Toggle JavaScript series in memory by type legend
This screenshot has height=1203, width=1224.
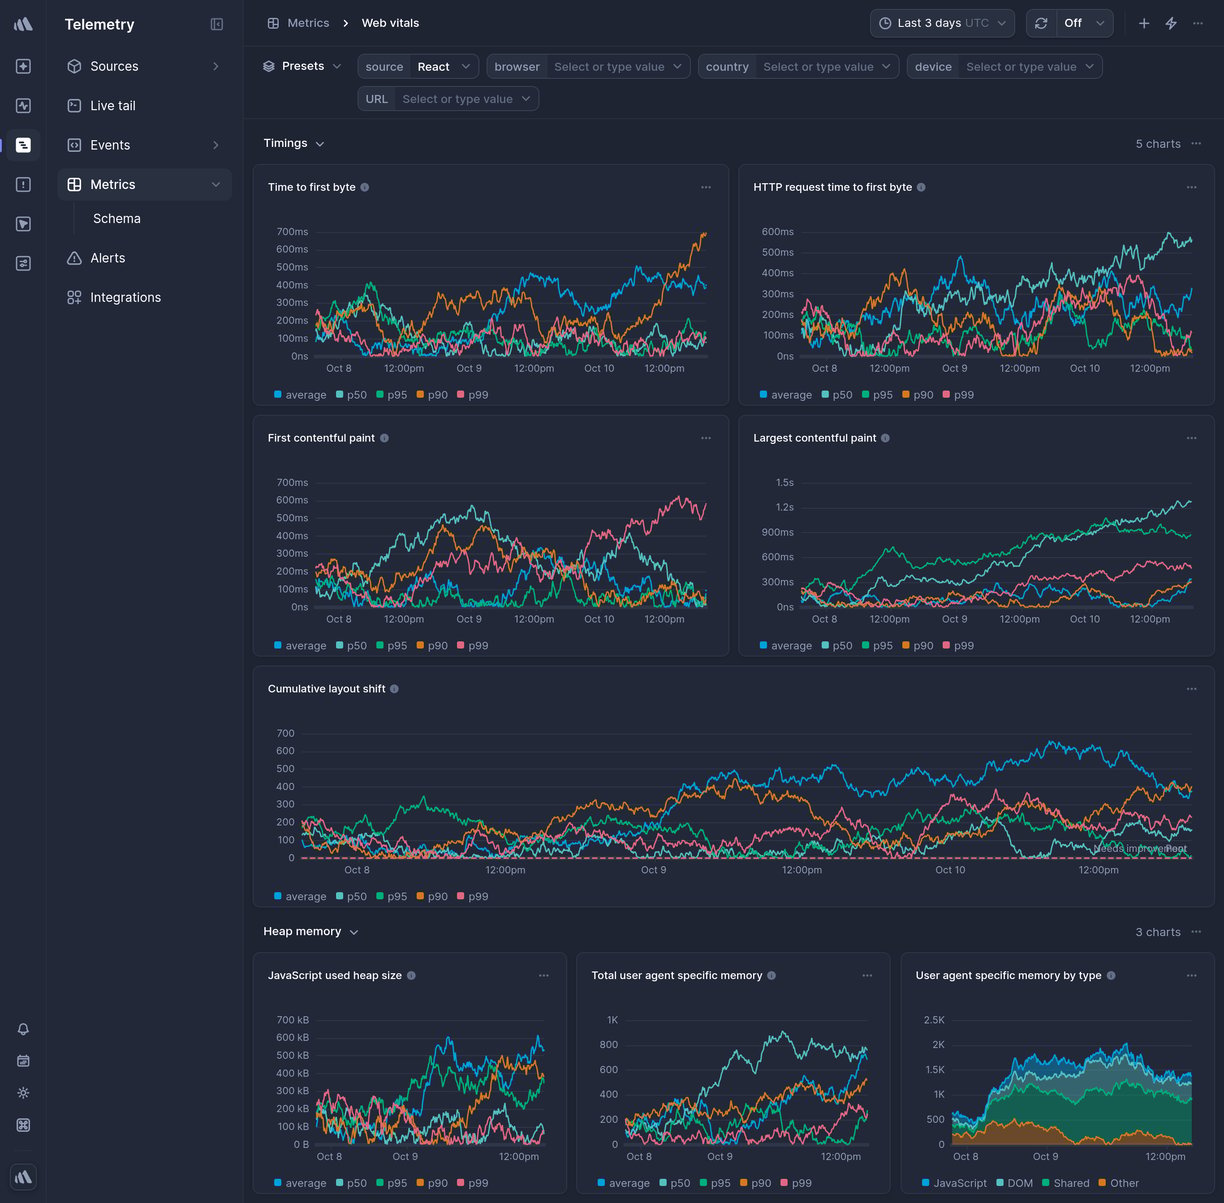click(954, 1183)
